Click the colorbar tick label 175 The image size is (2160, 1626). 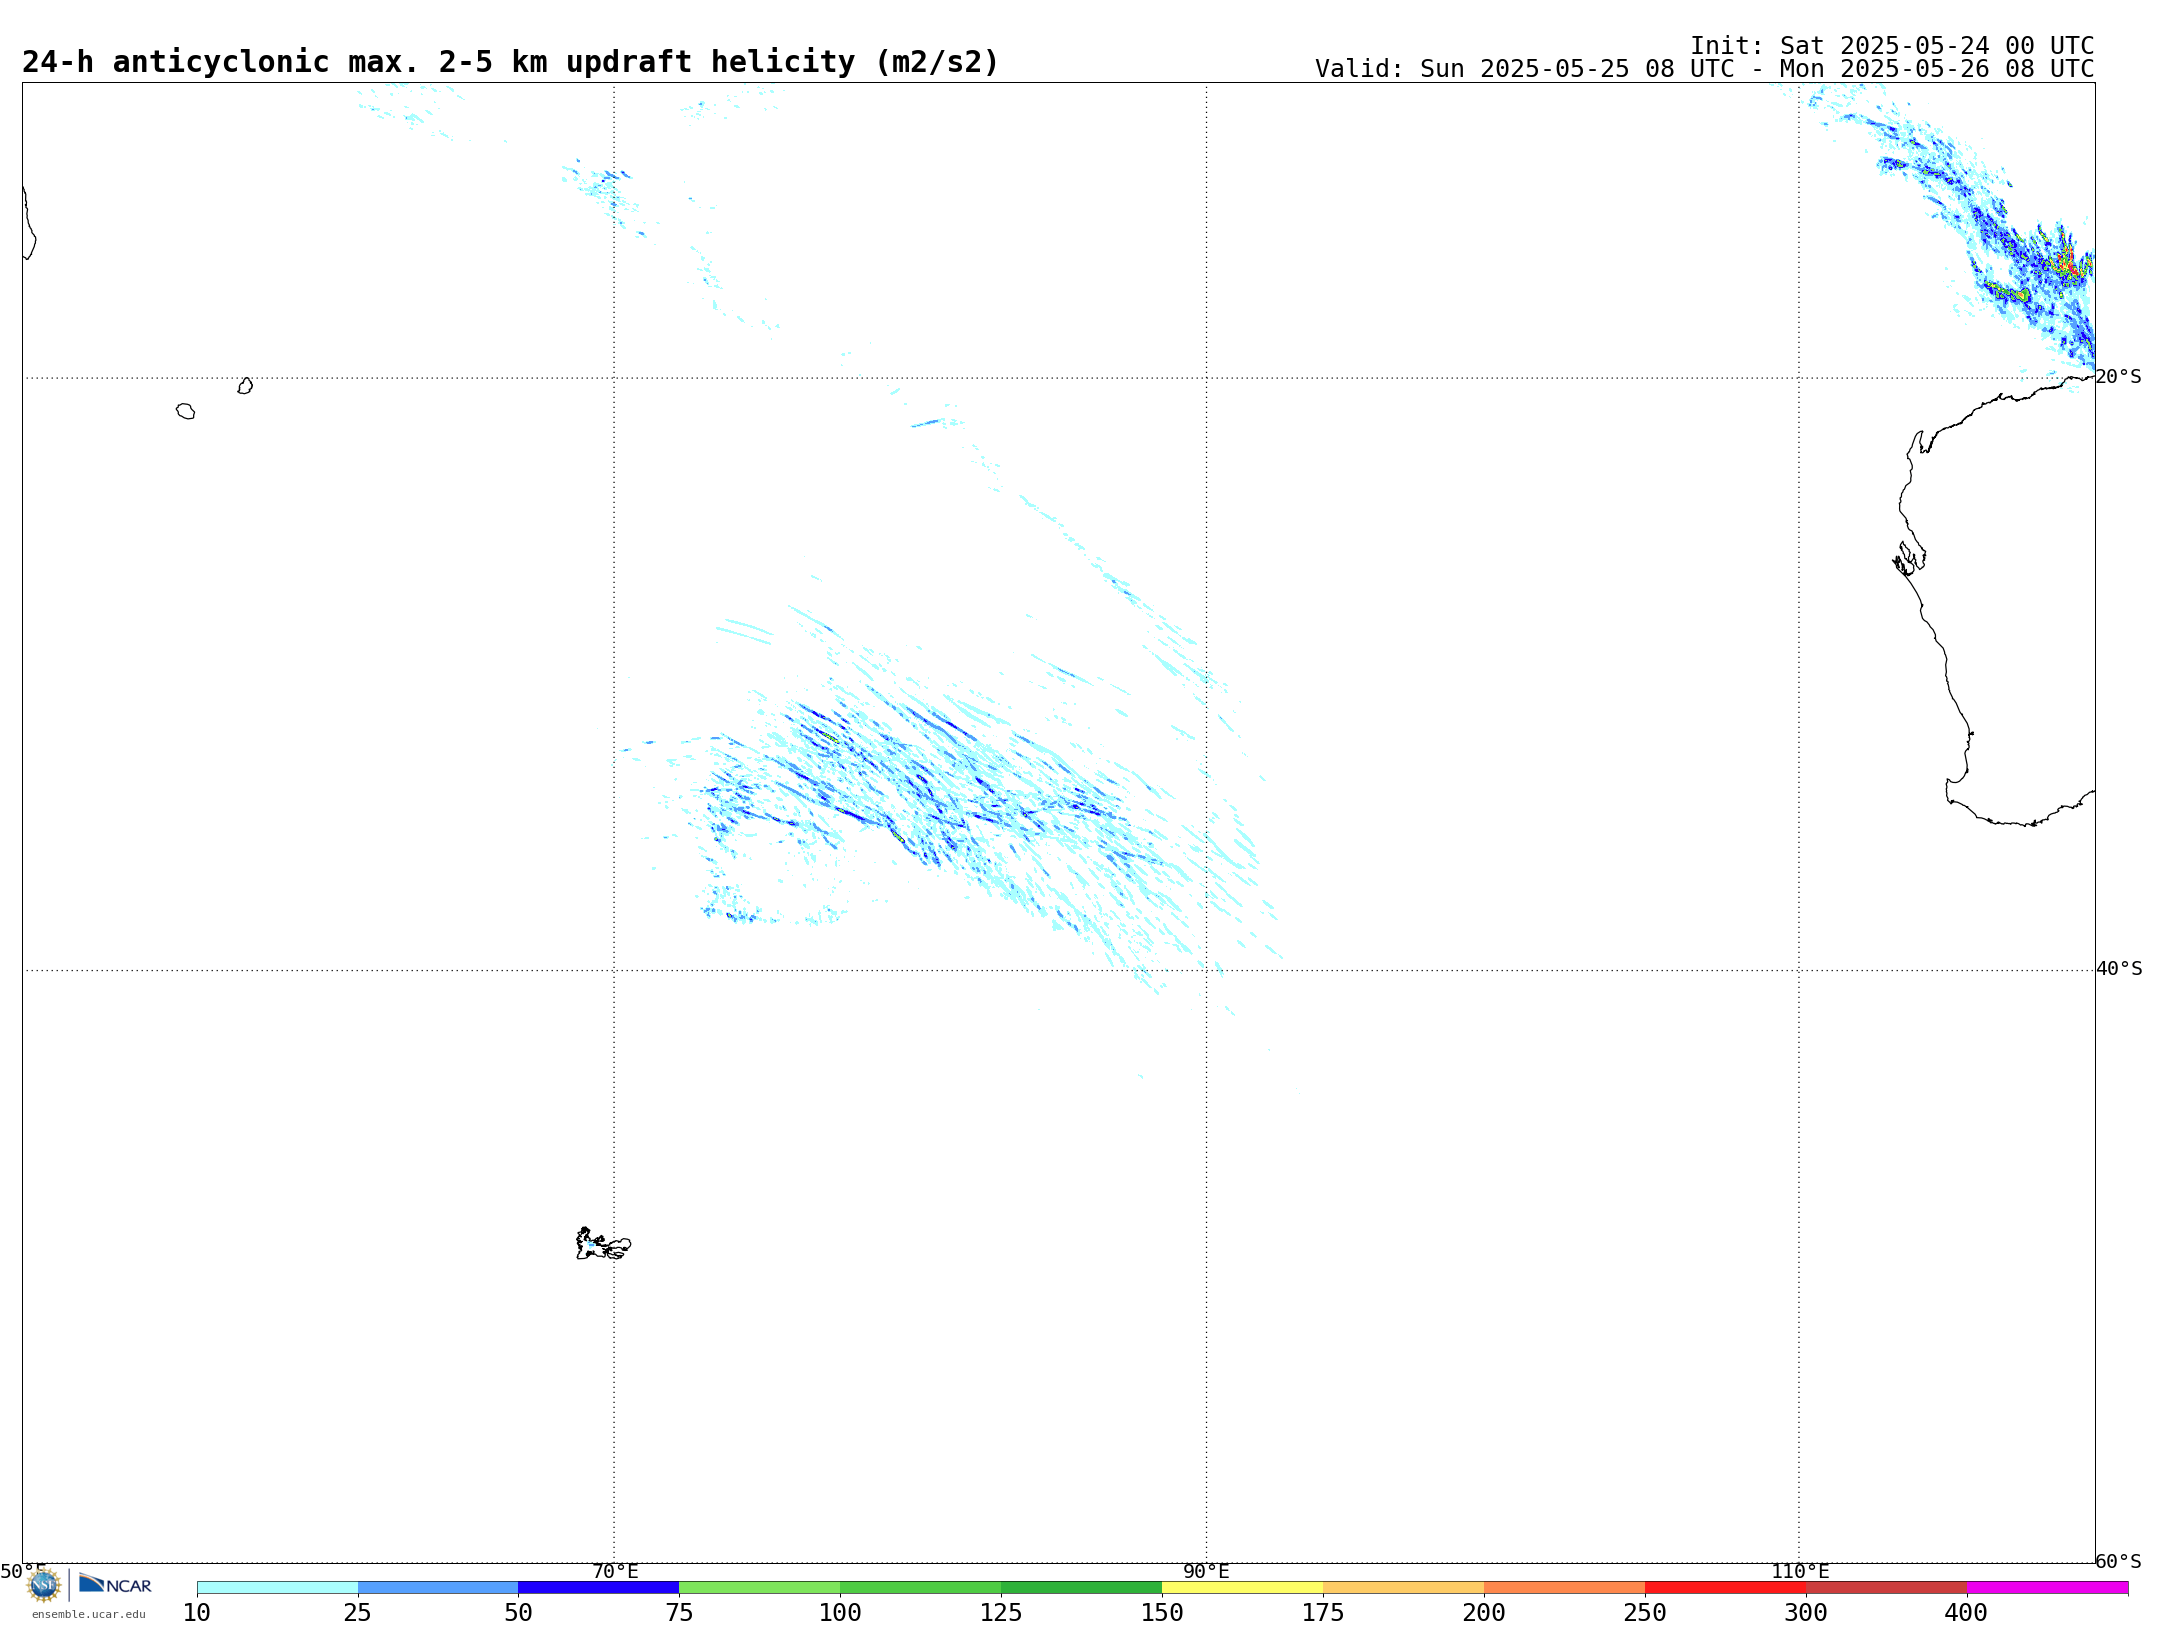[1323, 1612]
